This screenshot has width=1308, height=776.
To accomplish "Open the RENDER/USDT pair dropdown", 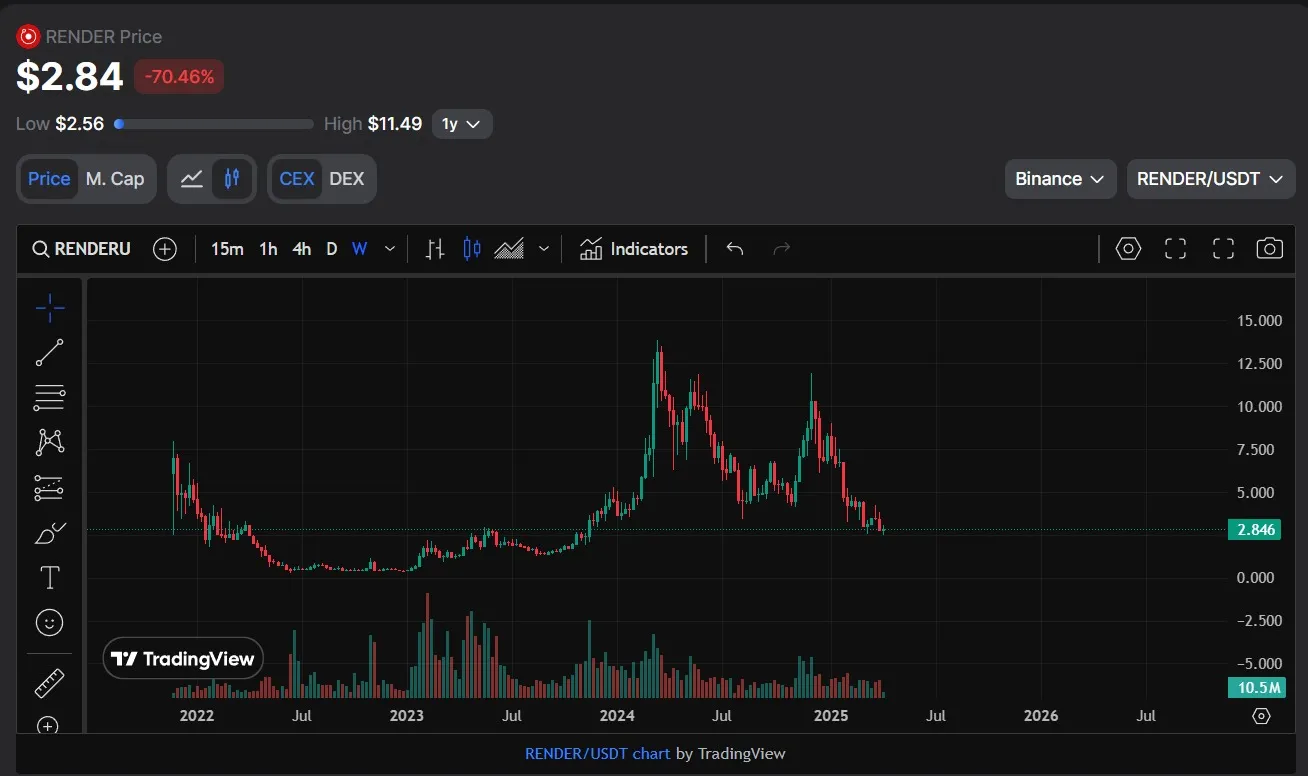I will pyautogui.click(x=1209, y=179).
